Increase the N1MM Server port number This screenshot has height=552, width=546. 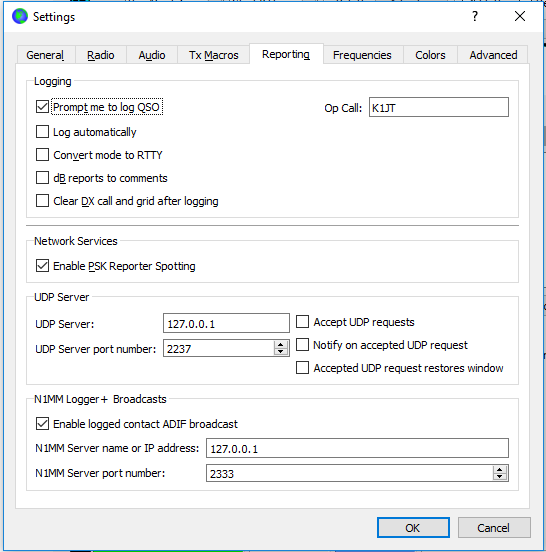coord(500,470)
